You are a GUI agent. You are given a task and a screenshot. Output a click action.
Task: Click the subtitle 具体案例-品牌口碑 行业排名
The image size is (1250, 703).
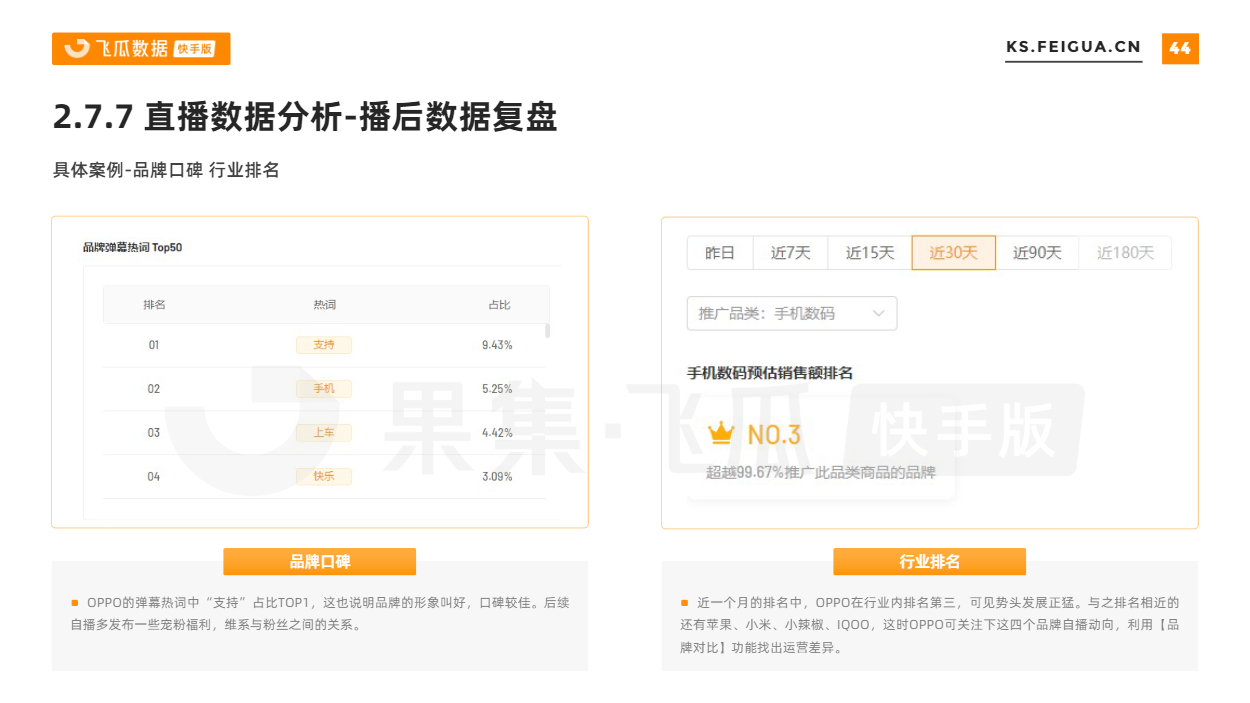(x=166, y=170)
